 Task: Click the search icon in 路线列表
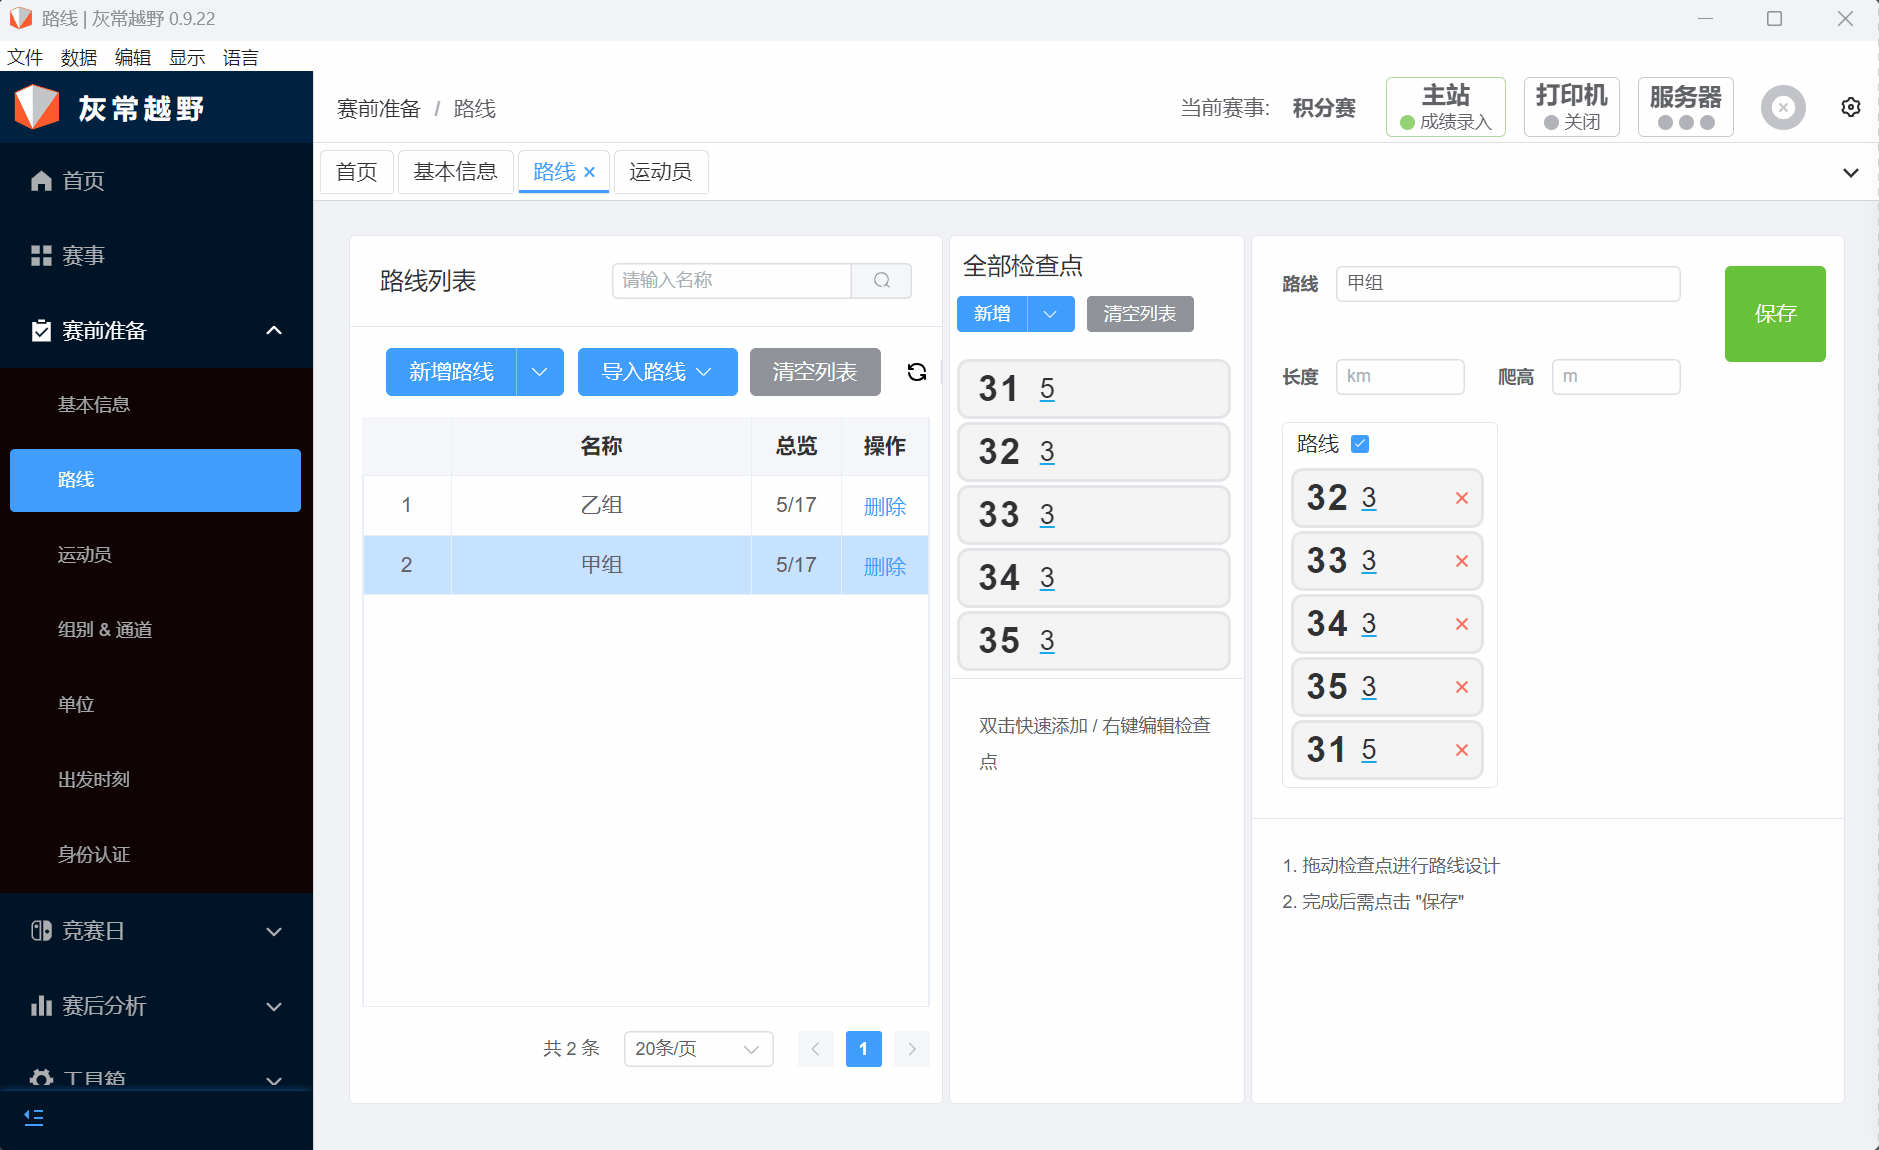click(x=881, y=281)
